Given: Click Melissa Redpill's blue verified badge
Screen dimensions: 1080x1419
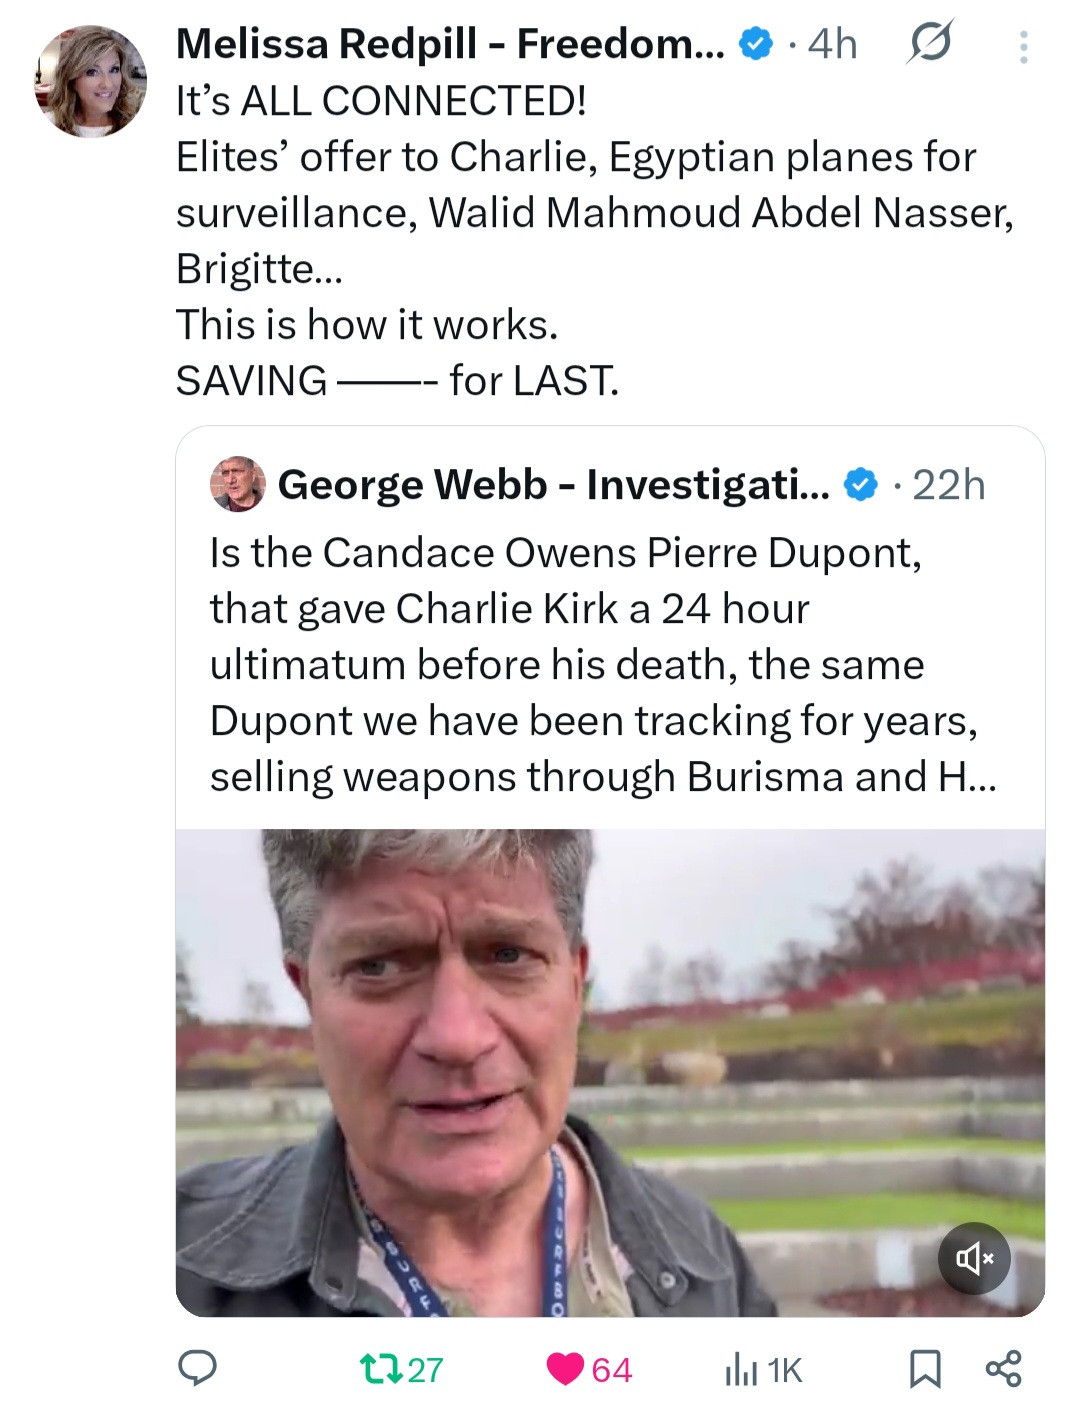Looking at the screenshot, I should [x=754, y=43].
